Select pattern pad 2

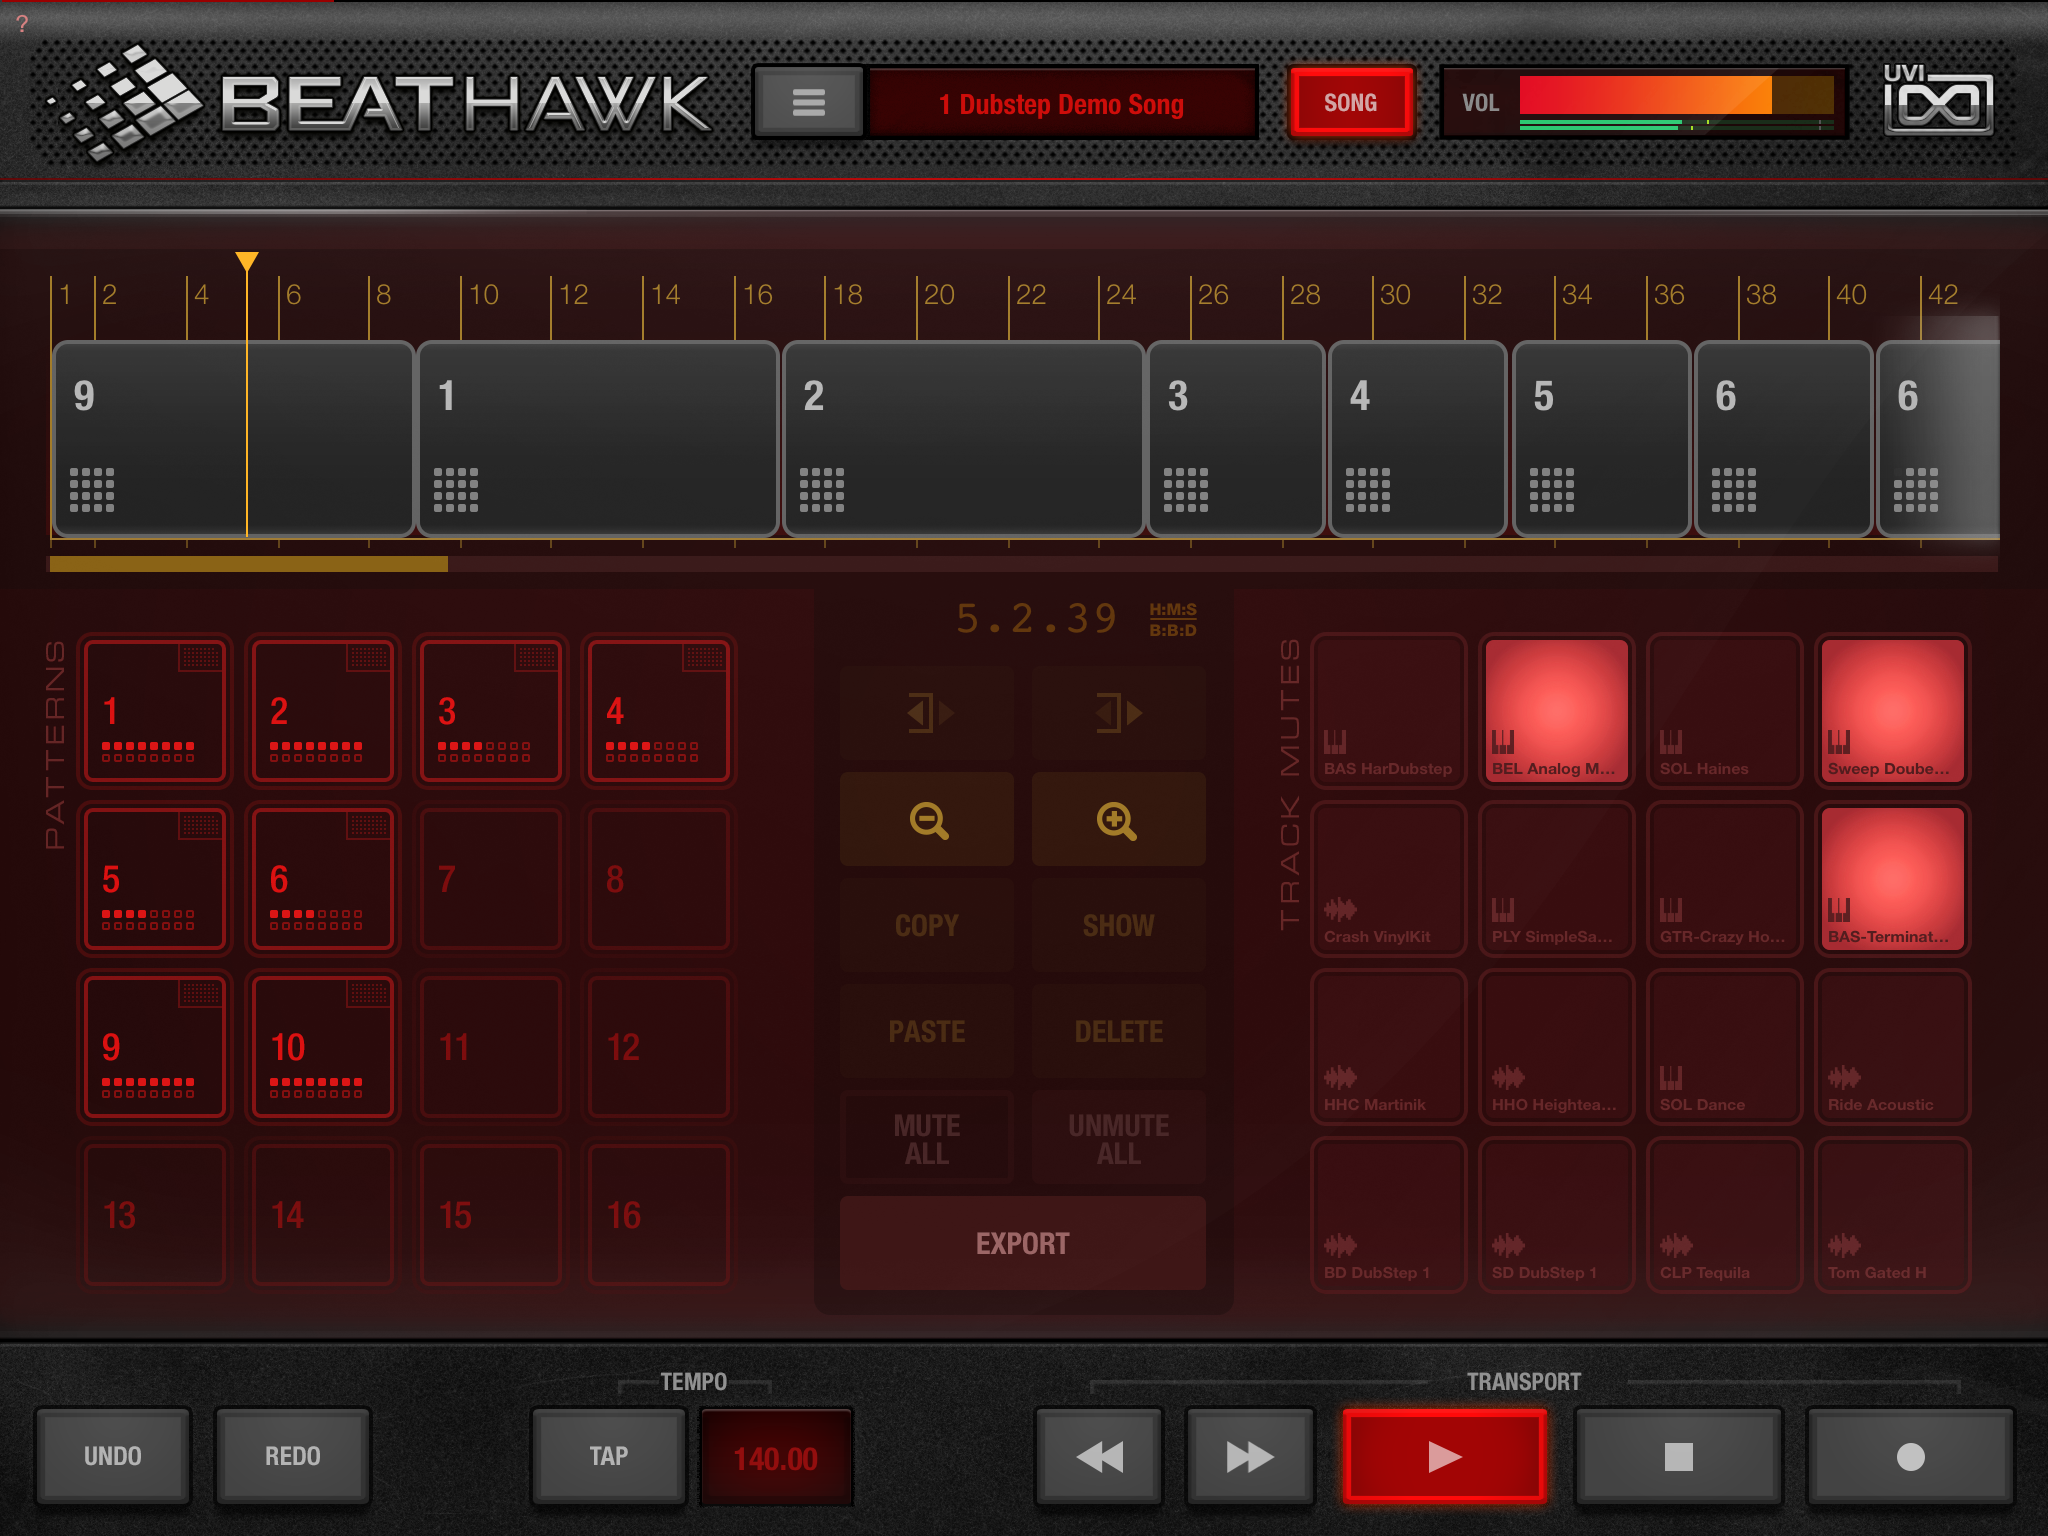tap(322, 710)
